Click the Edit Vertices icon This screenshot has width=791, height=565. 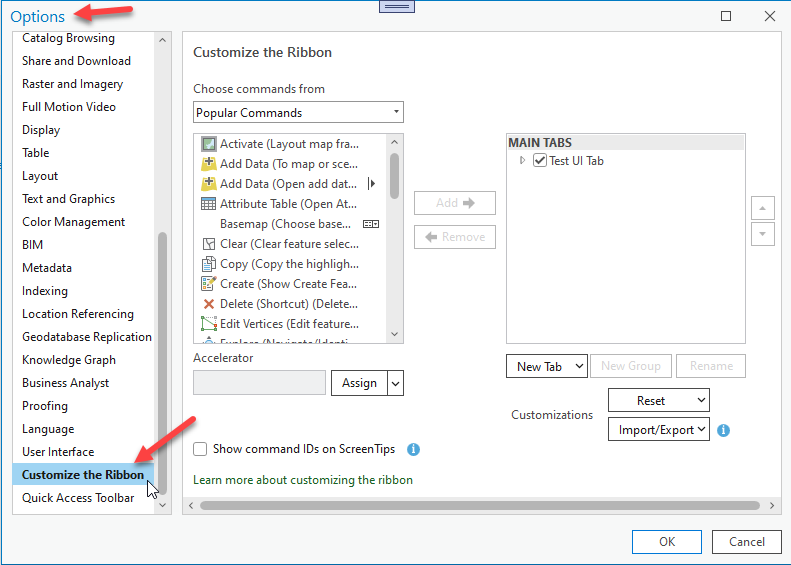pos(208,323)
